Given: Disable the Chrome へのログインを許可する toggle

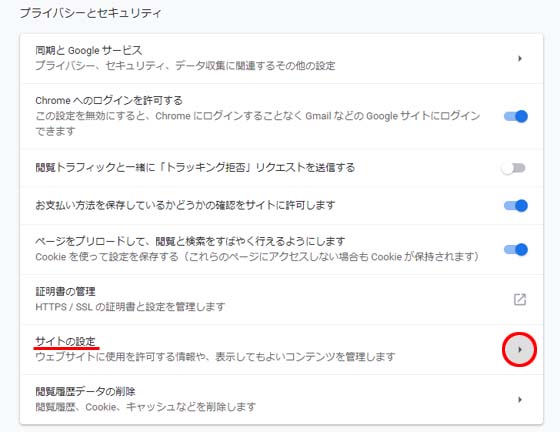Looking at the screenshot, I should coord(515,116).
